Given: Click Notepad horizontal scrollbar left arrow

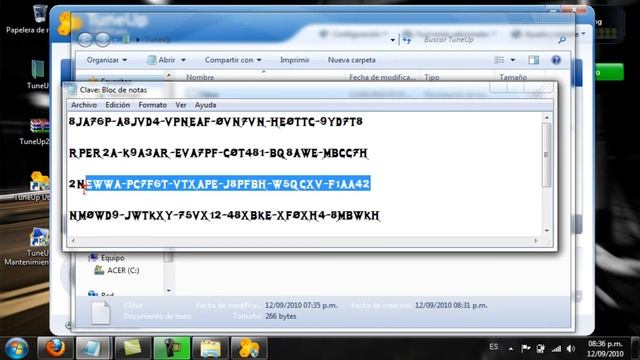Looking at the screenshot, I should click(x=73, y=241).
